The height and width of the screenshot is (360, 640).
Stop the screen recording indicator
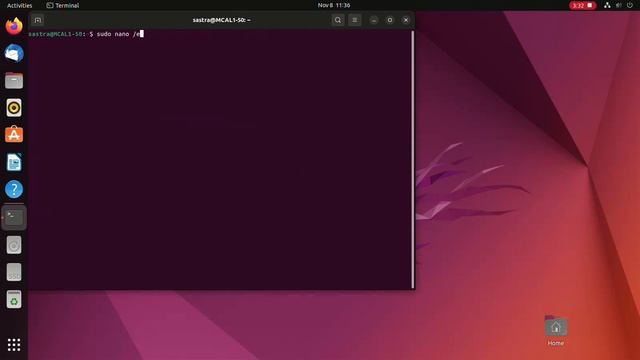click(582, 5)
